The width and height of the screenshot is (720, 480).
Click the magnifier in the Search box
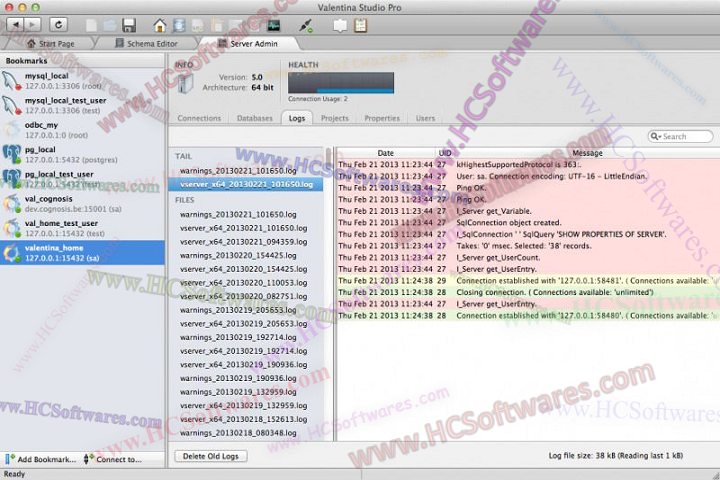click(x=655, y=136)
